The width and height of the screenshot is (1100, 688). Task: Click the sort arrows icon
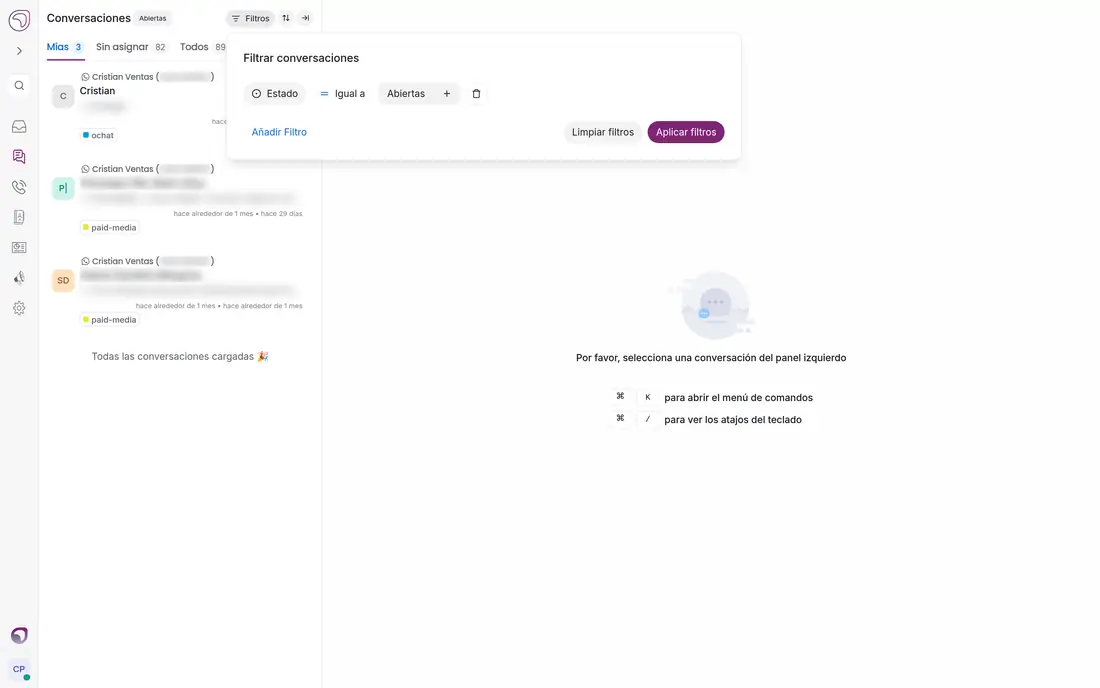pyautogui.click(x=286, y=18)
